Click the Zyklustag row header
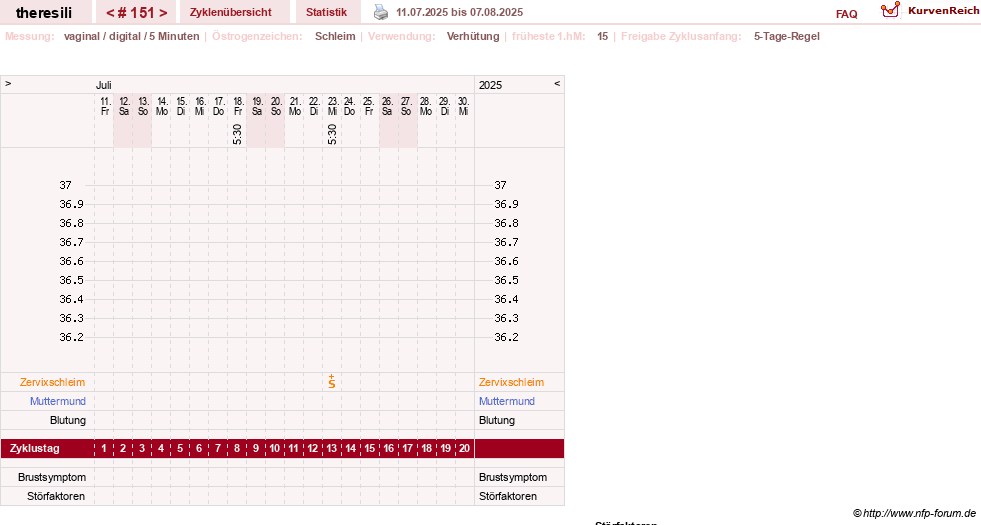The image size is (981, 525). click(x=35, y=449)
